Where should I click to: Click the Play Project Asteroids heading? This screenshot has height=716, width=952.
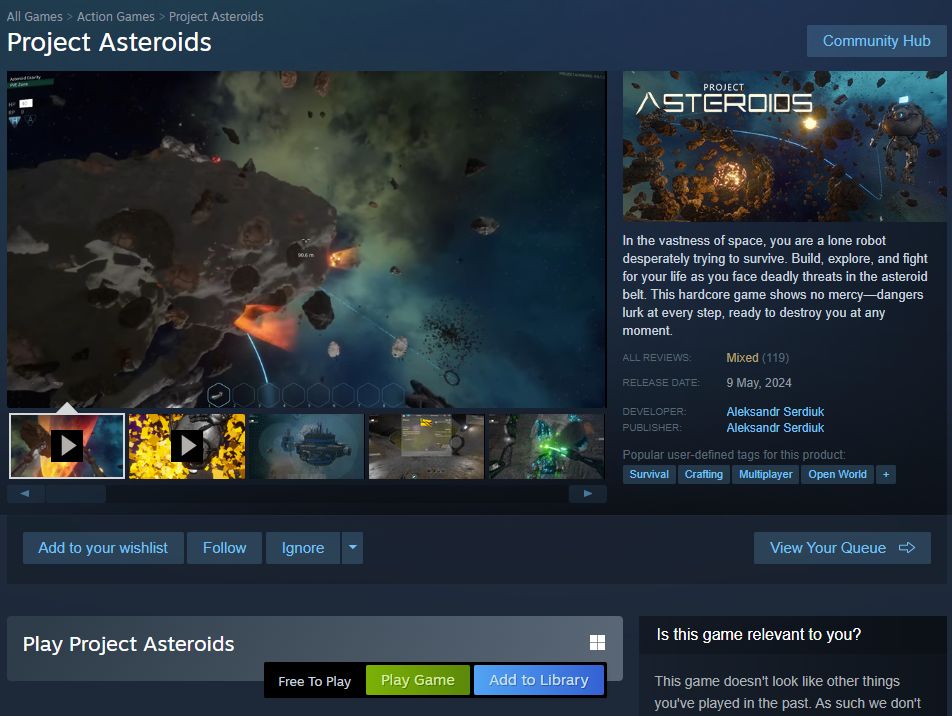point(128,644)
